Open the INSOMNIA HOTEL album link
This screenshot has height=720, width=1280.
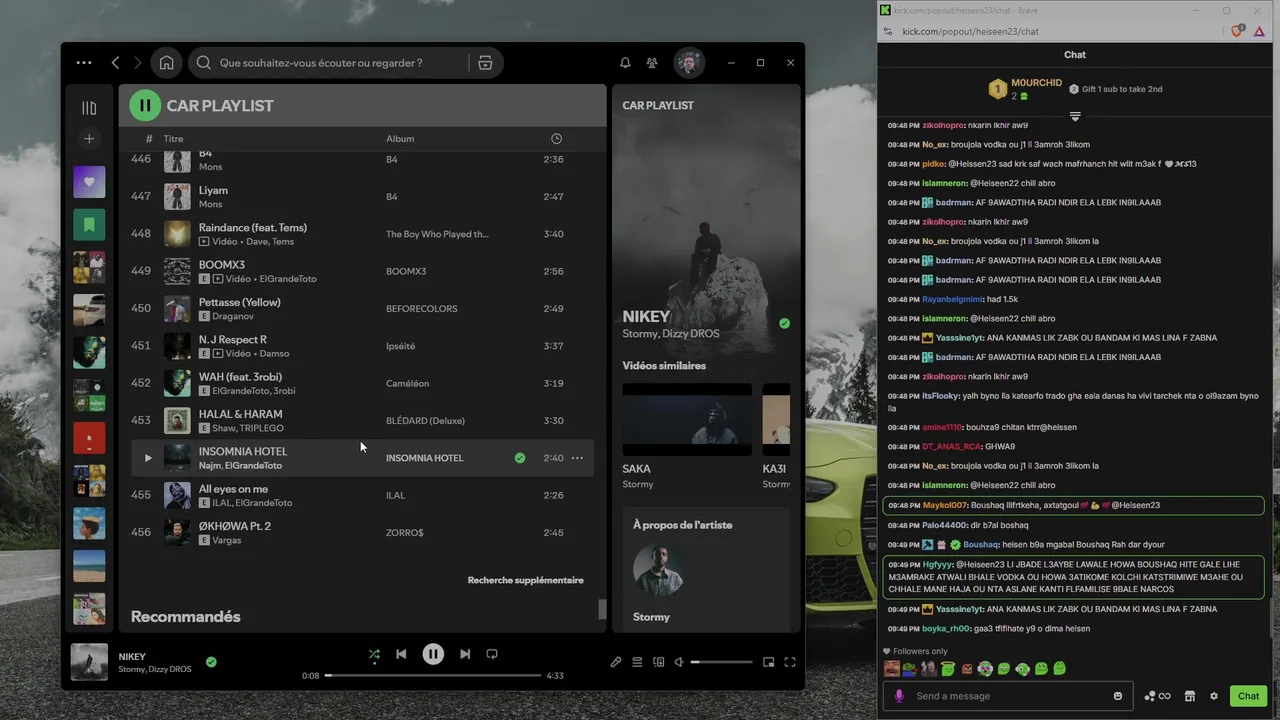(x=425, y=458)
